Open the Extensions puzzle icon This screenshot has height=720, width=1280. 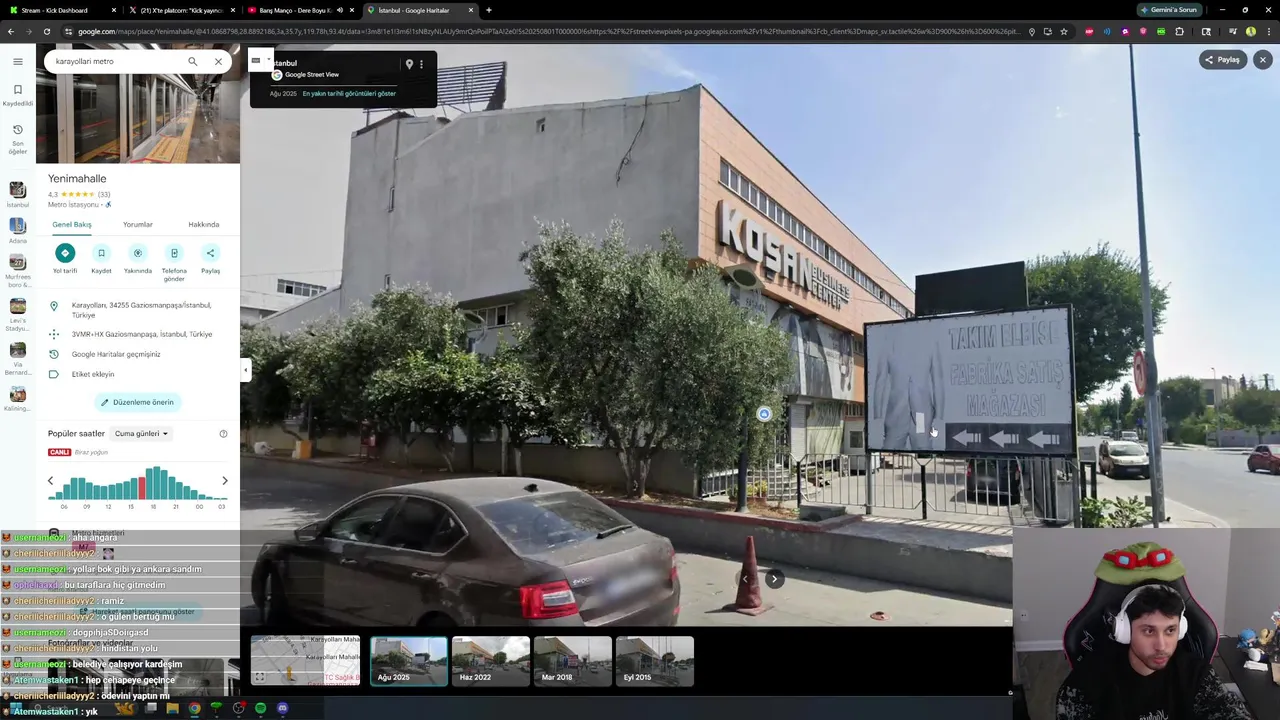click(1180, 32)
